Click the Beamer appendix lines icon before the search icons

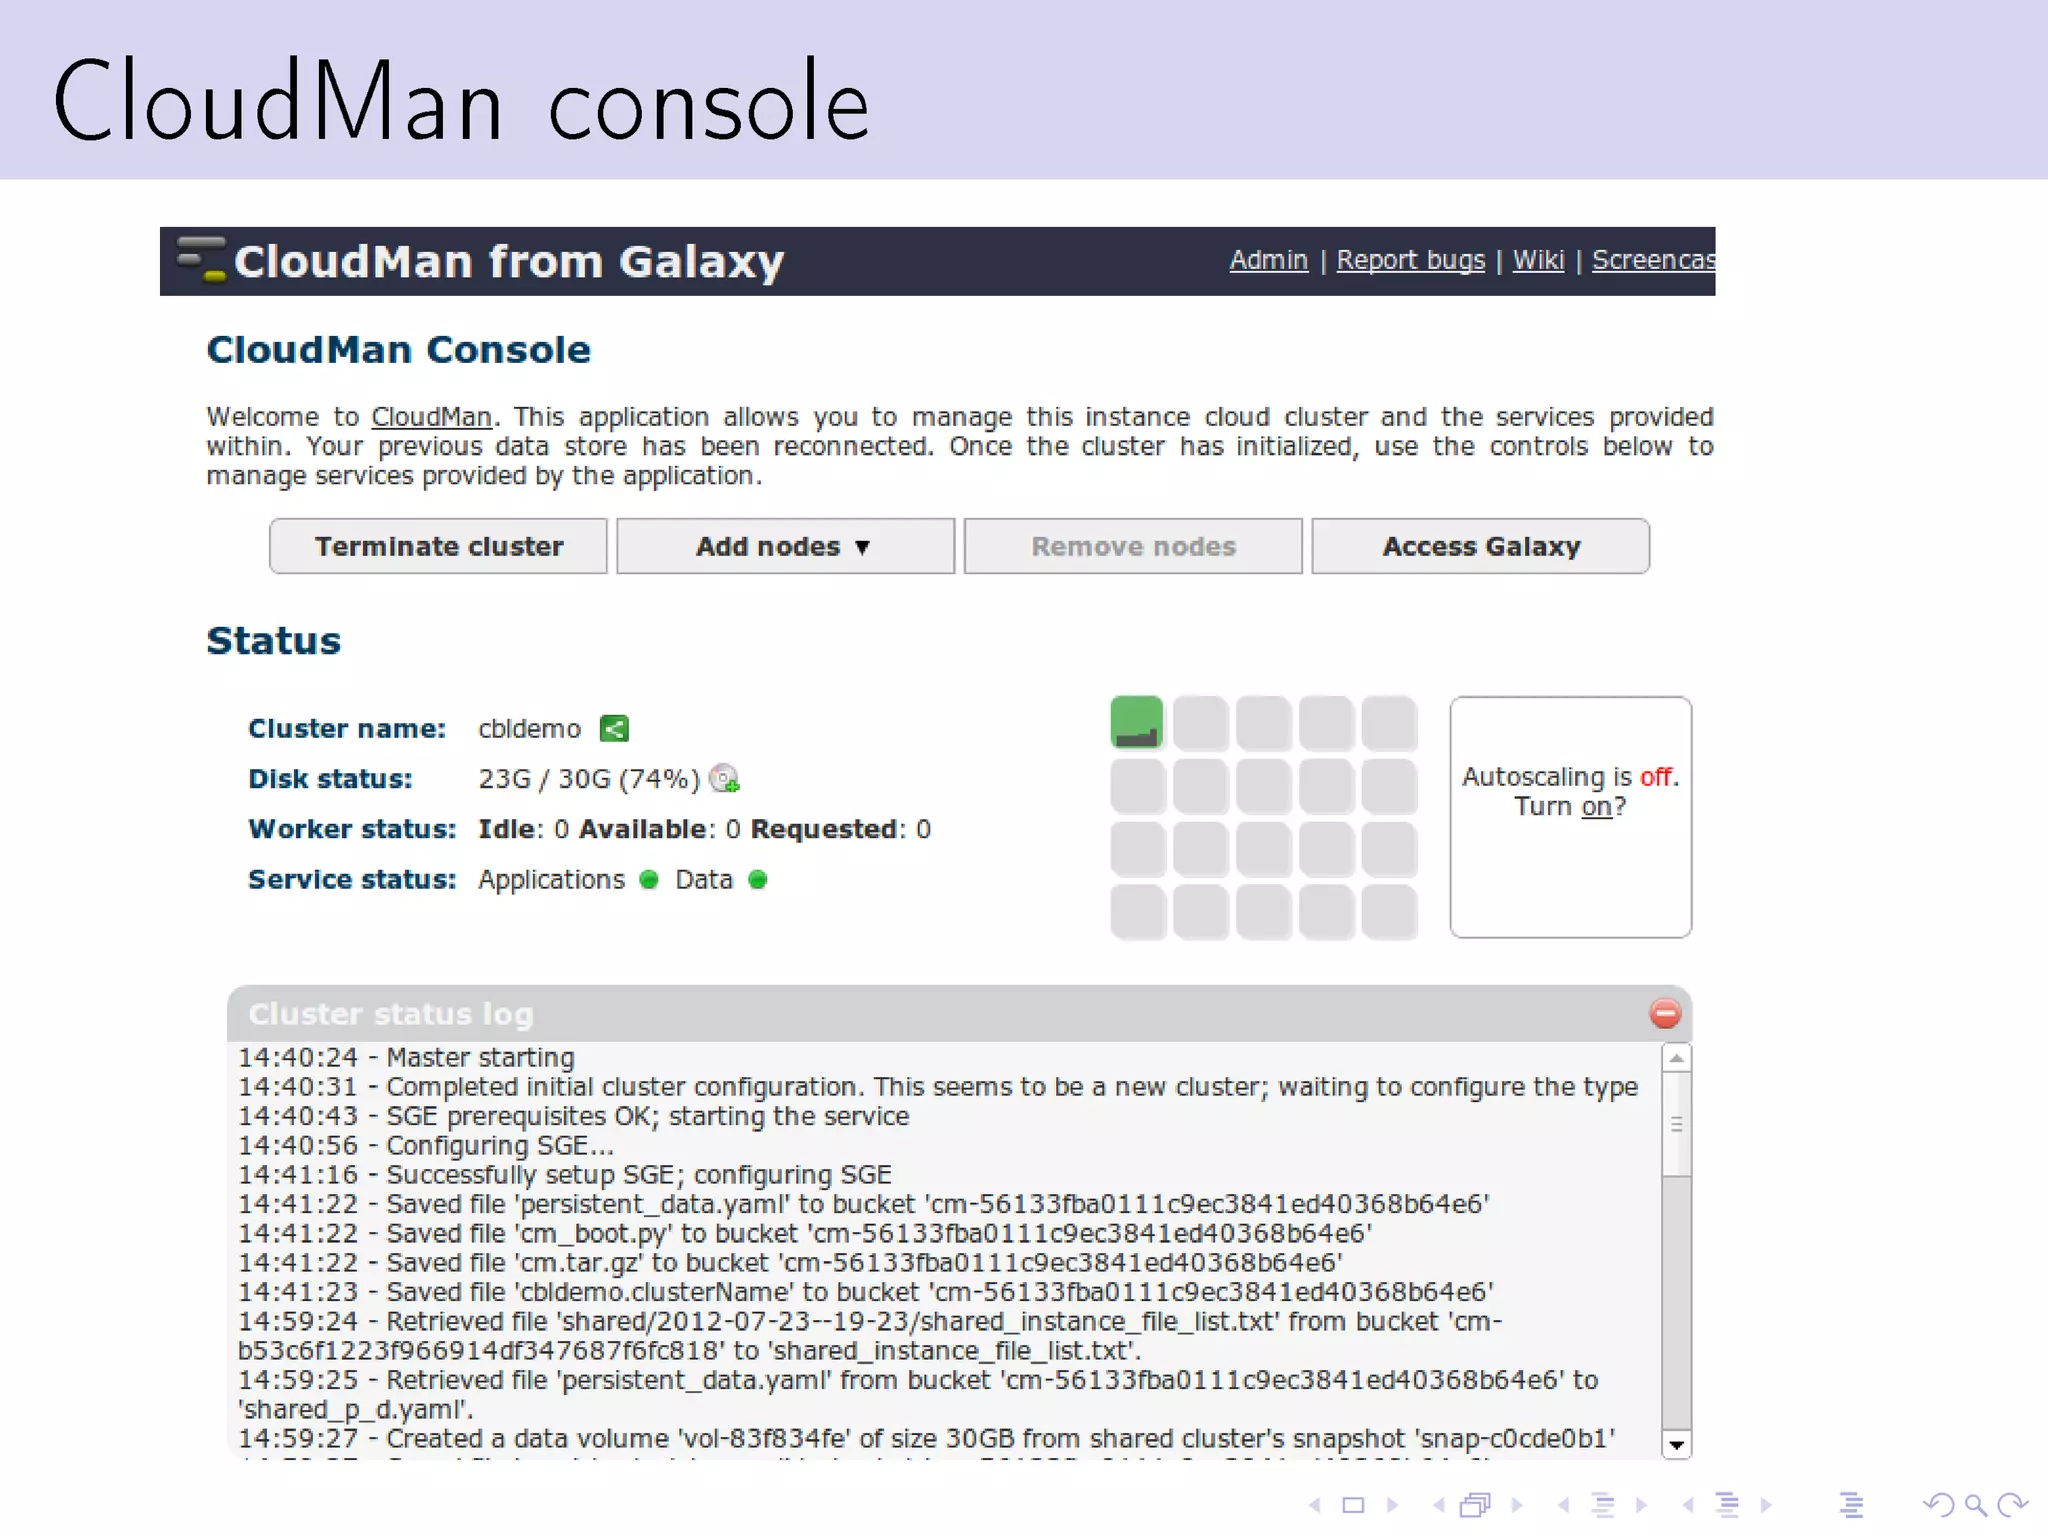1851,1505
